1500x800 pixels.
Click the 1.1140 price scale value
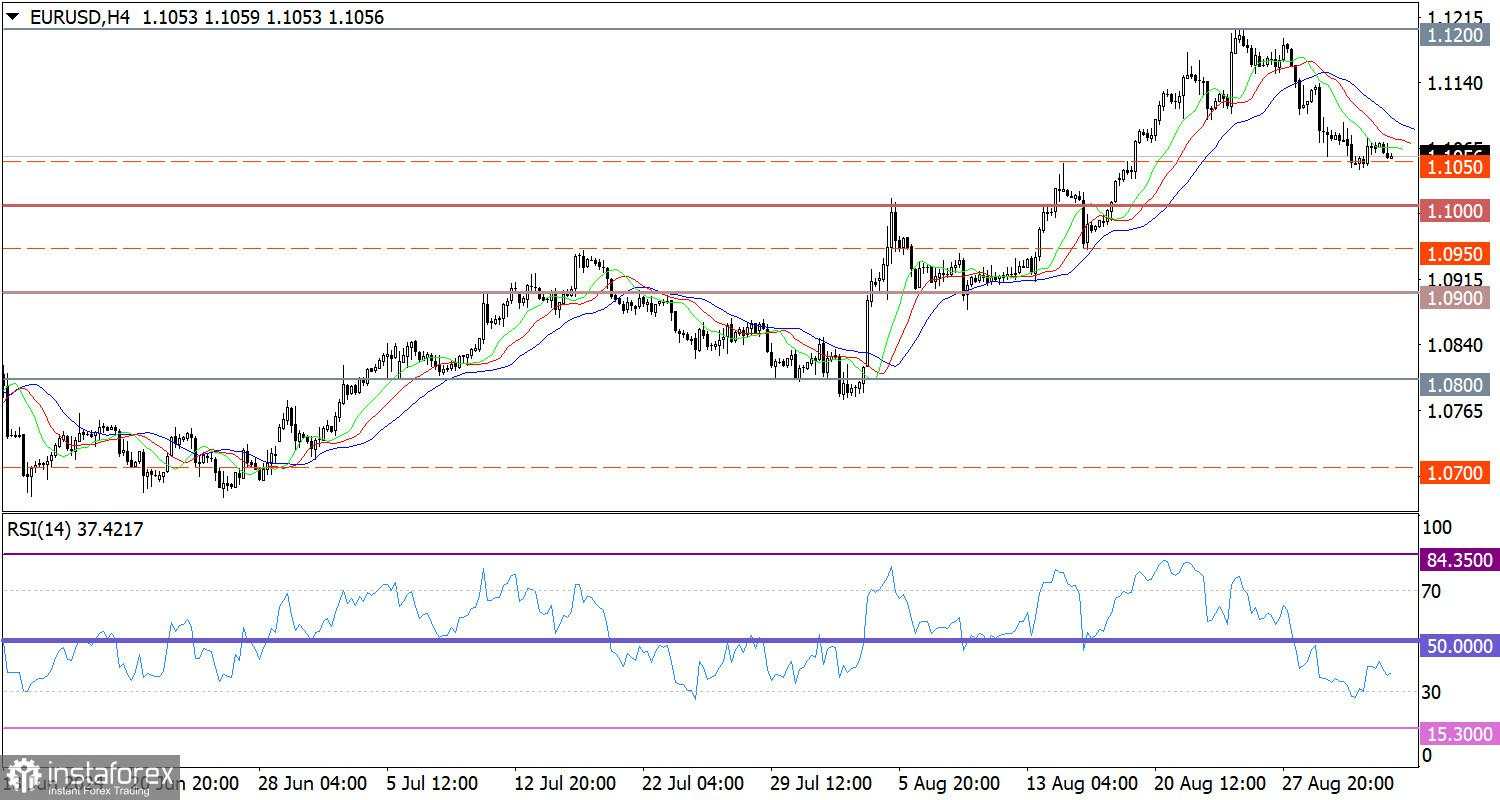(x=1455, y=83)
